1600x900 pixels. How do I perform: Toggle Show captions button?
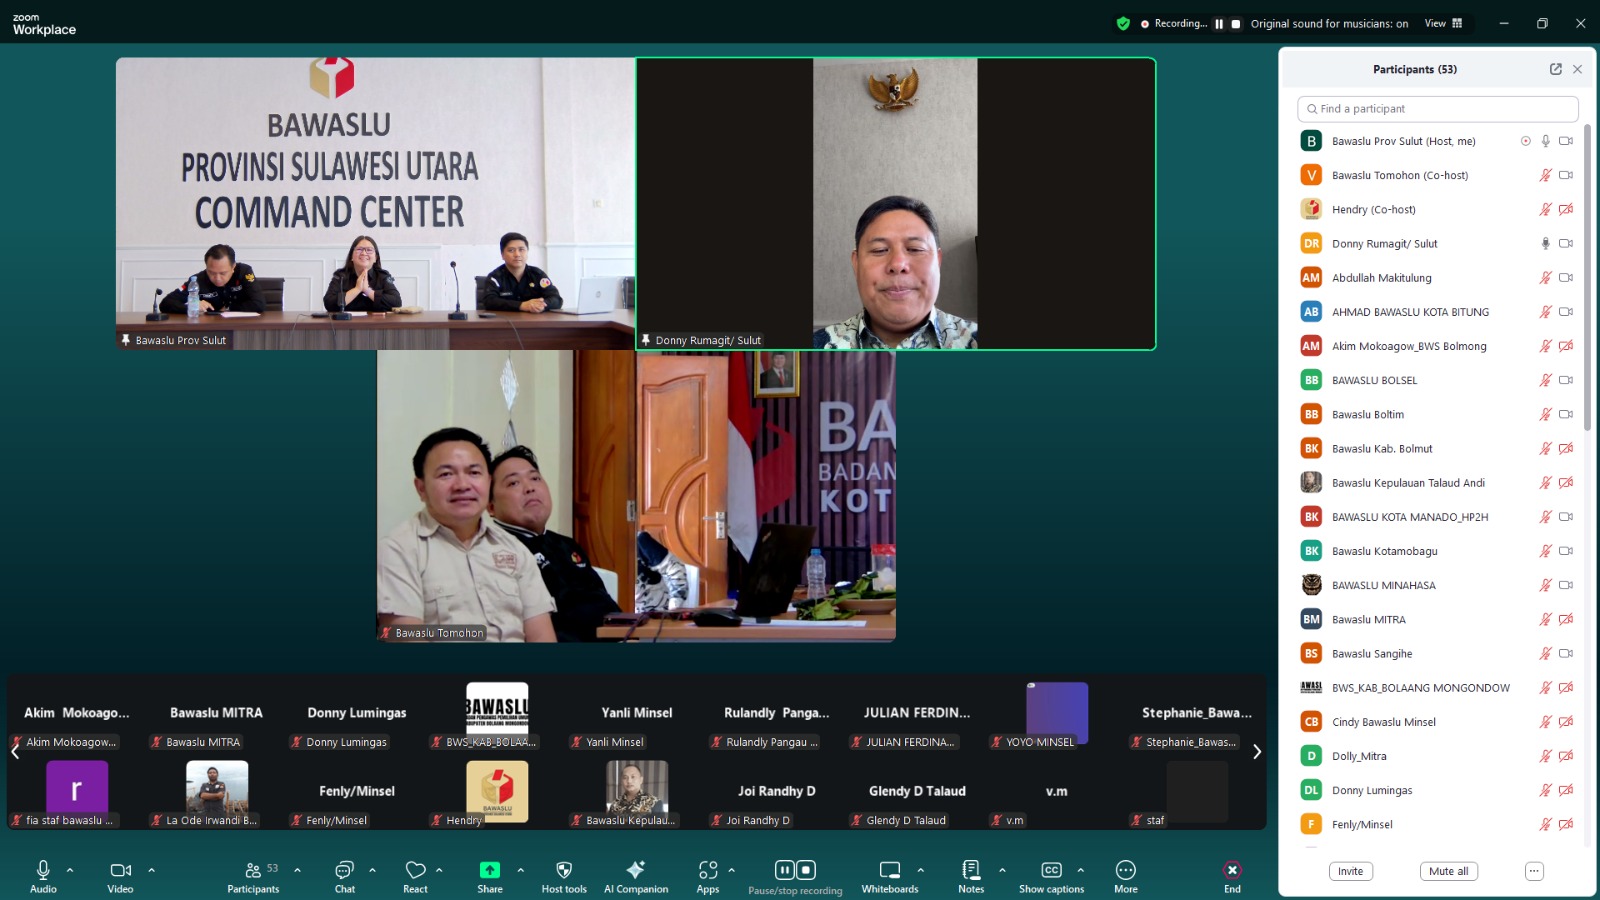tap(1051, 870)
